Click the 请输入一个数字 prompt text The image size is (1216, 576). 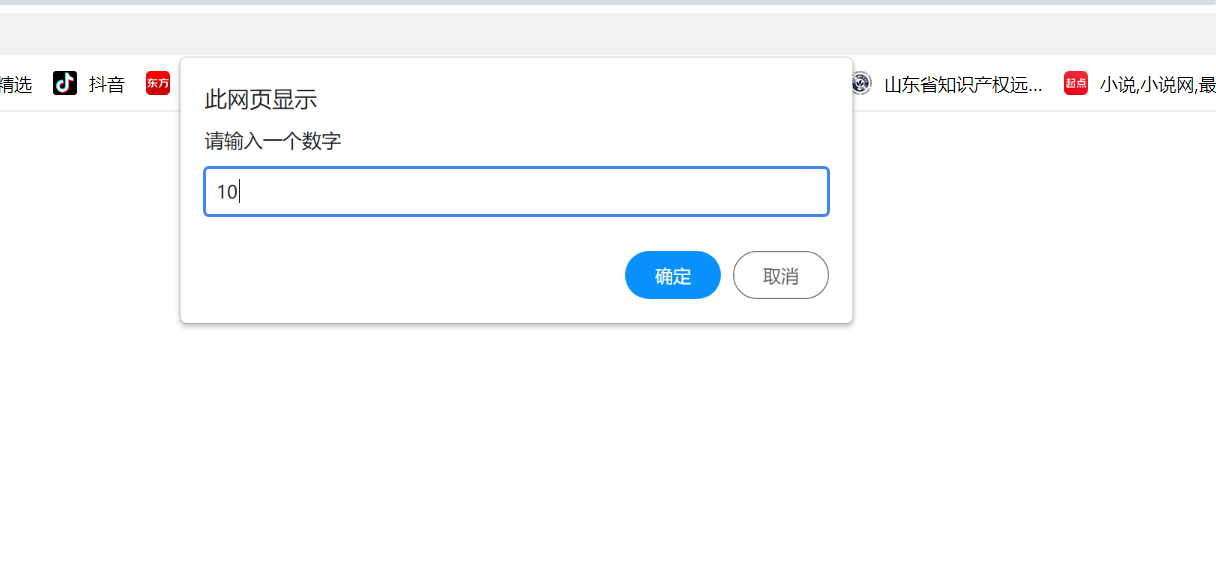(273, 141)
